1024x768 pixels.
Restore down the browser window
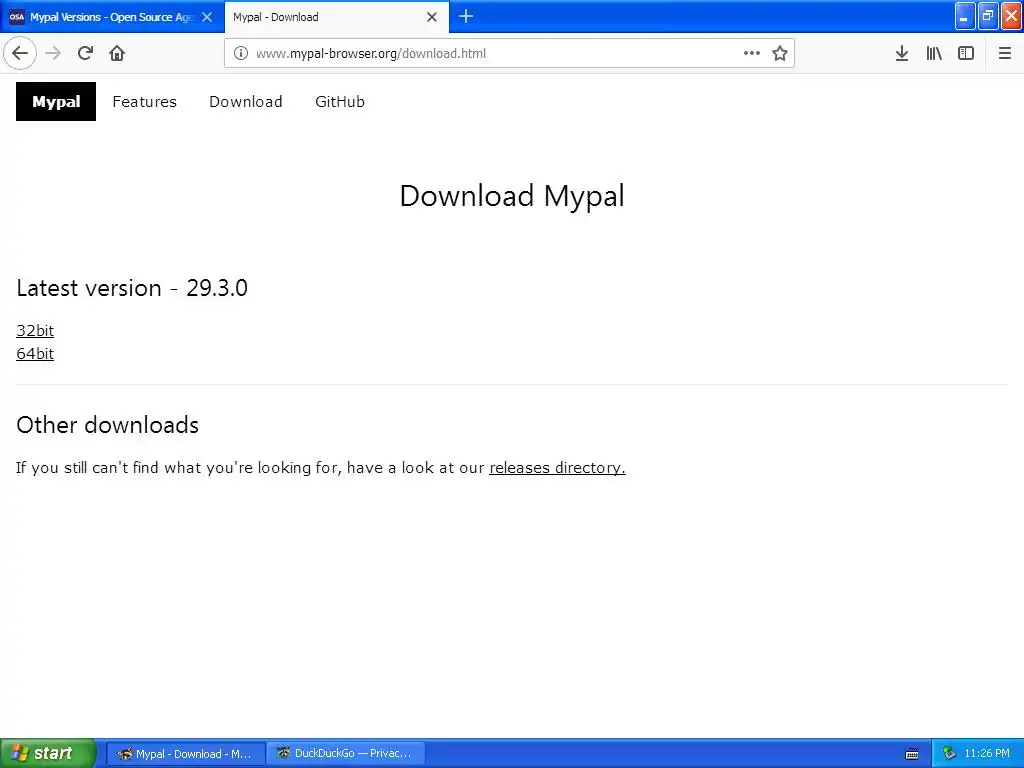click(x=988, y=16)
